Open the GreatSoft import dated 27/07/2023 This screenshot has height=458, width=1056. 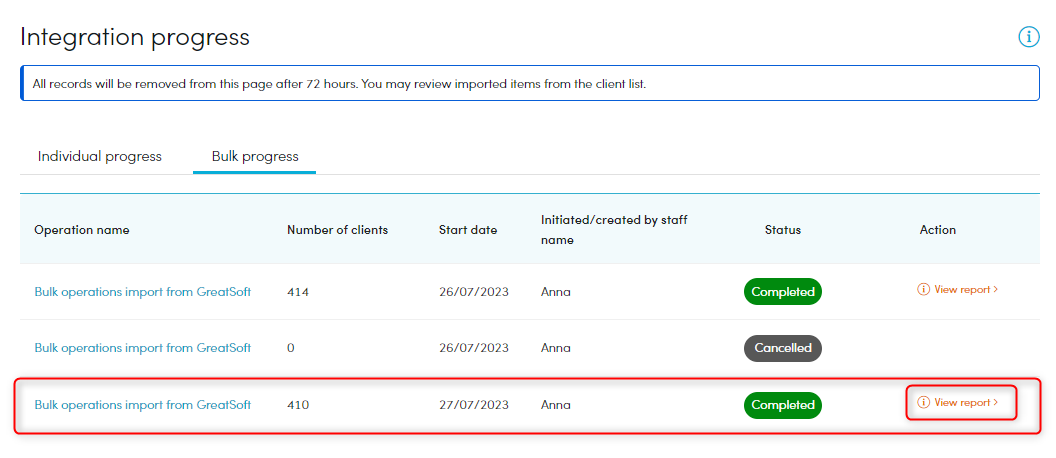tap(143, 405)
